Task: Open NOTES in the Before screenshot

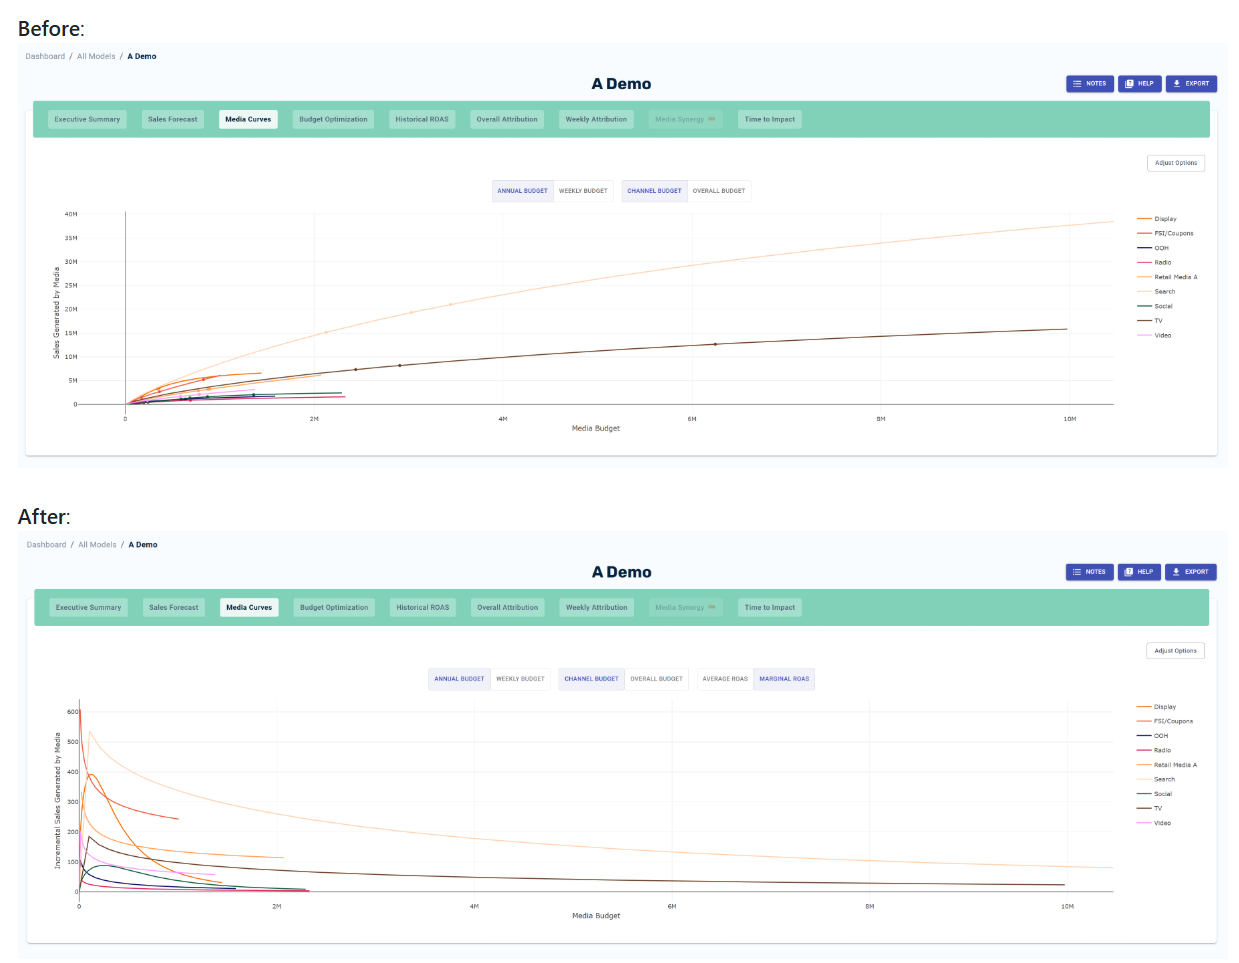Action: 1089,84
